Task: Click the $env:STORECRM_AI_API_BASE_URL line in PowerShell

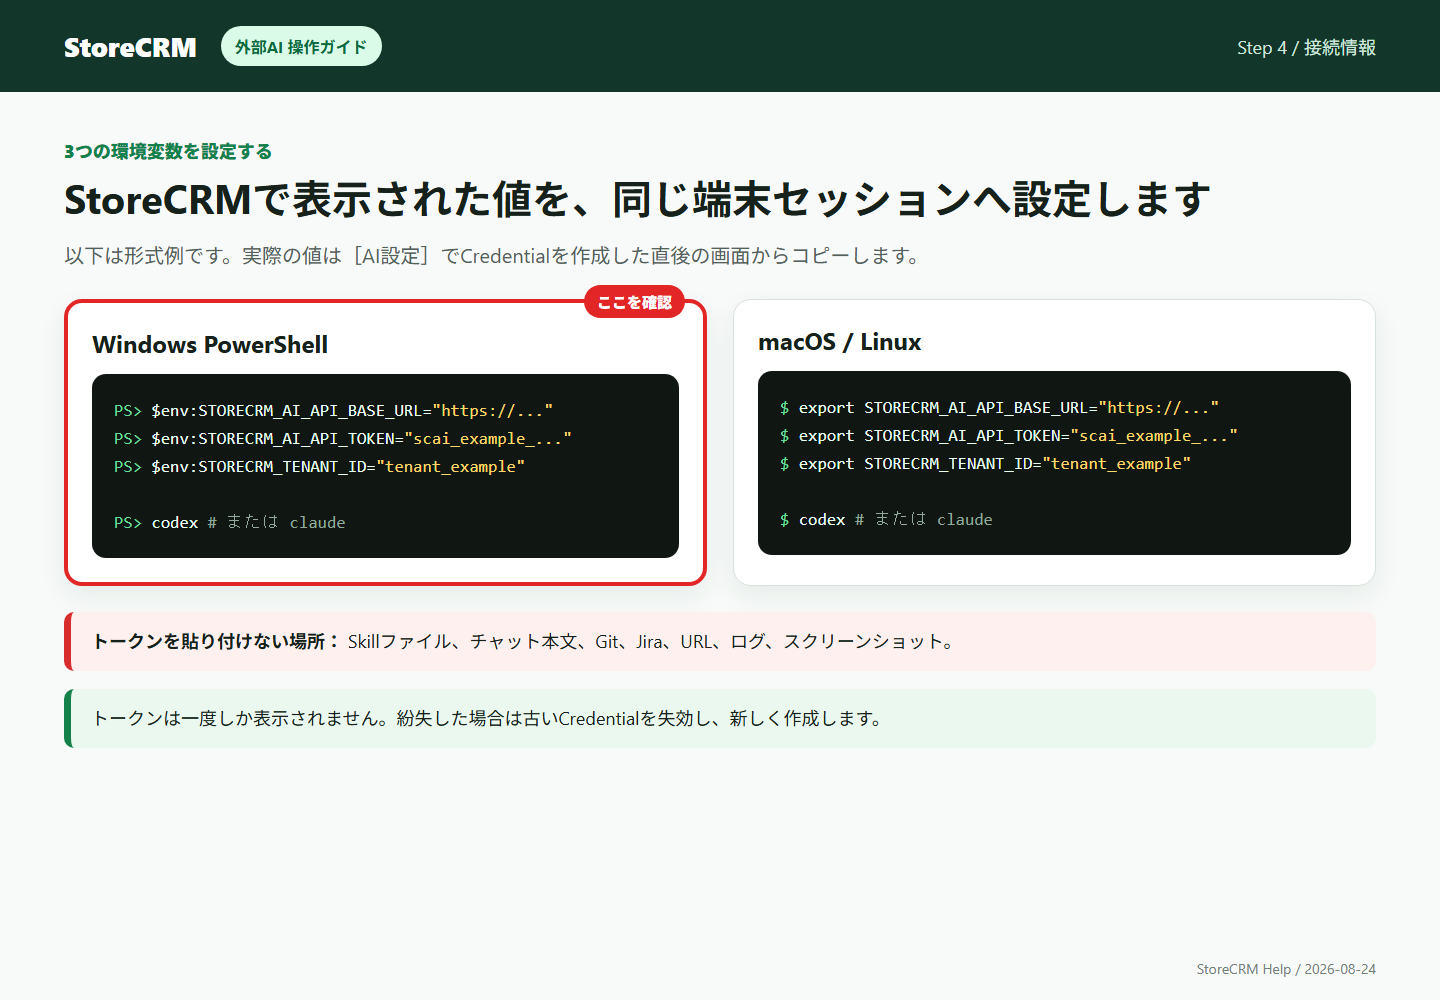Action: 333,411
